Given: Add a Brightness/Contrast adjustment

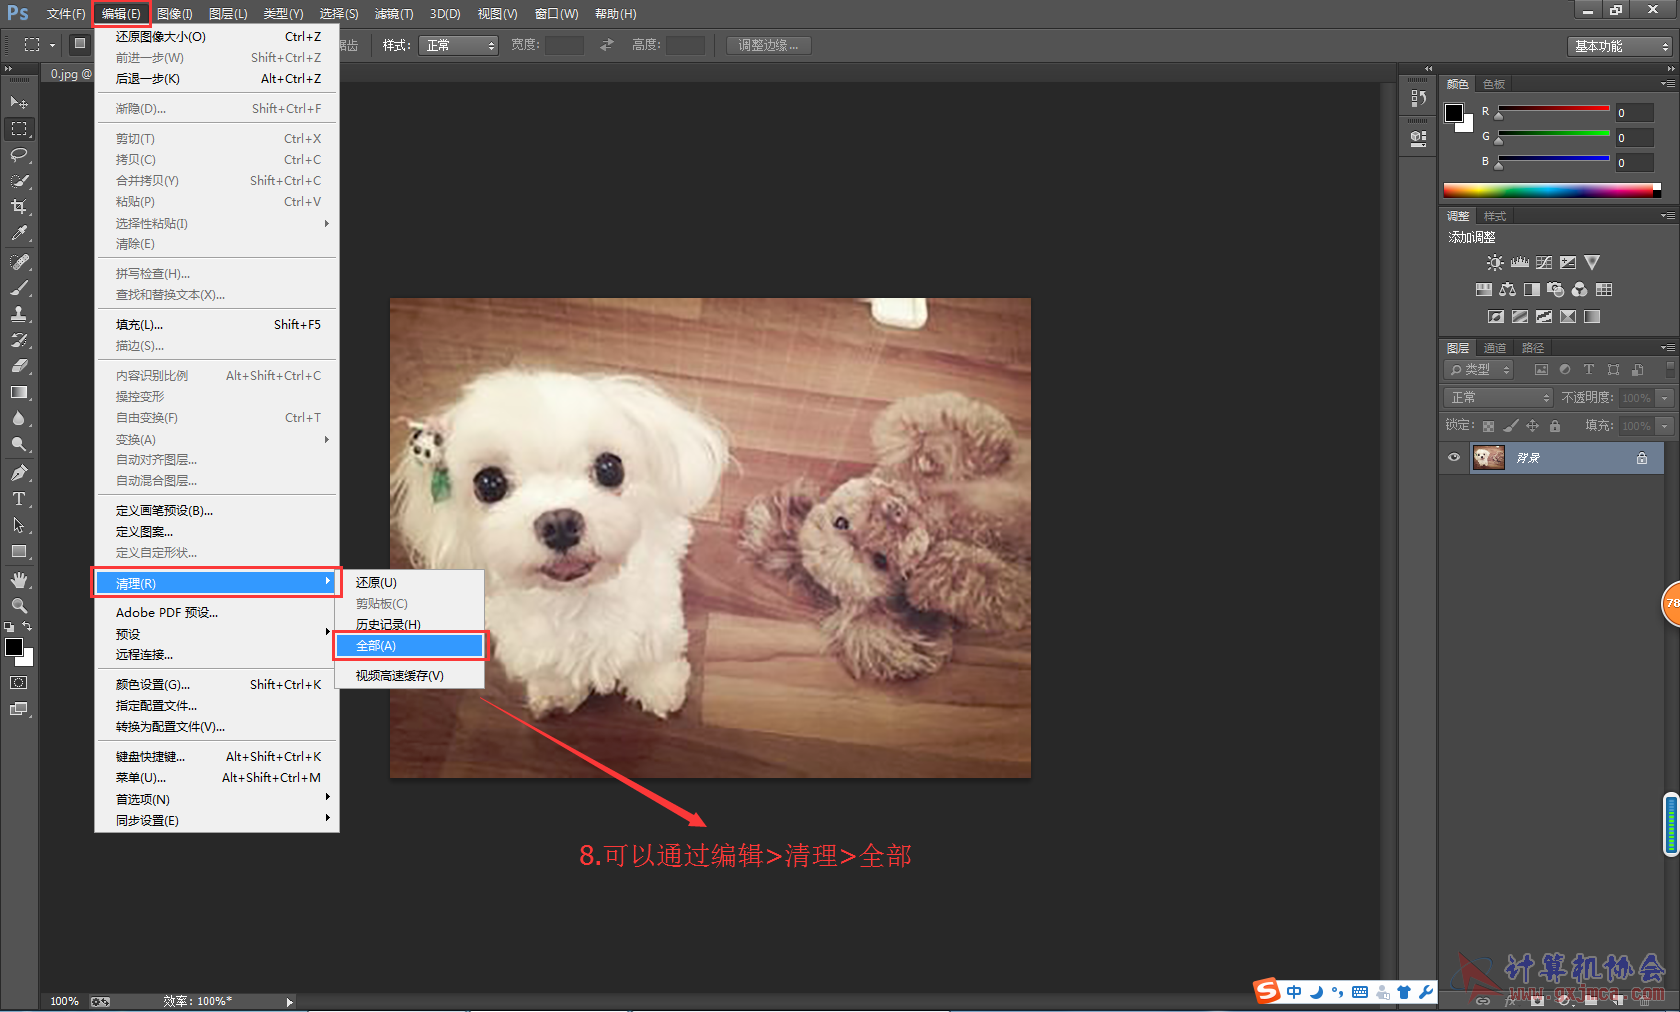Looking at the screenshot, I should tap(1494, 263).
